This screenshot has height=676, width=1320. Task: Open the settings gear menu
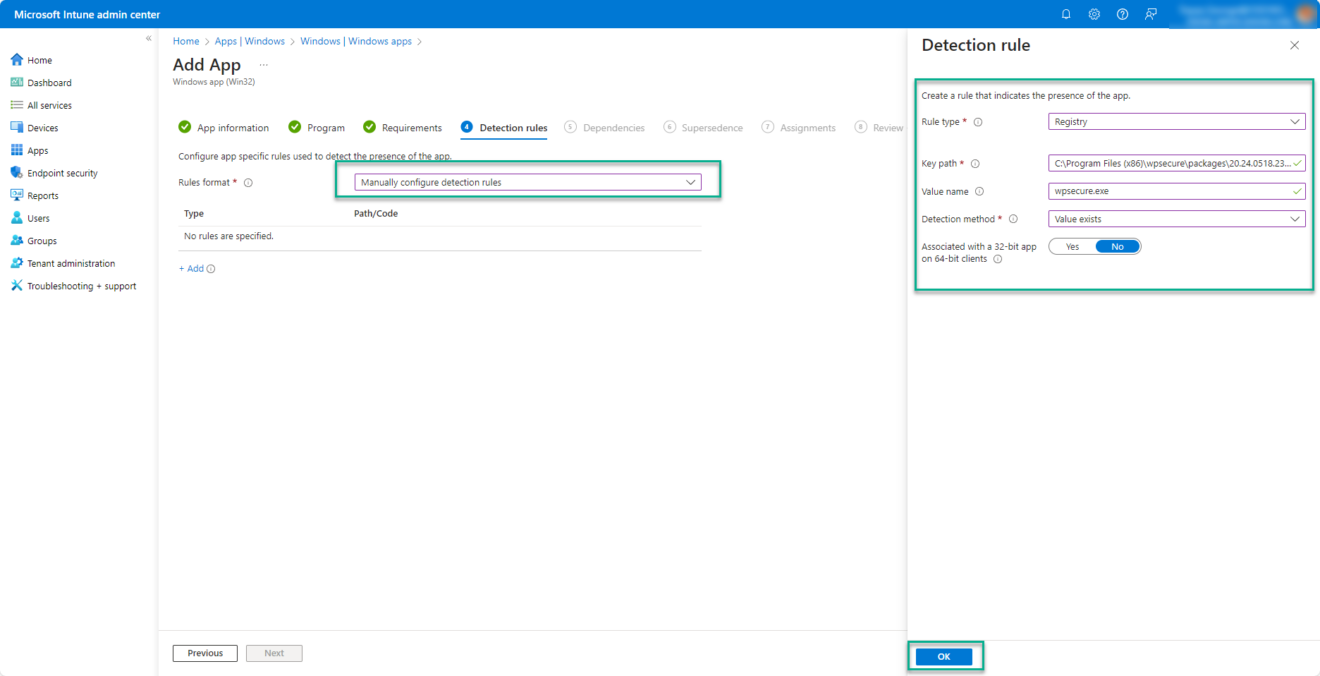pyautogui.click(x=1093, y=14)
